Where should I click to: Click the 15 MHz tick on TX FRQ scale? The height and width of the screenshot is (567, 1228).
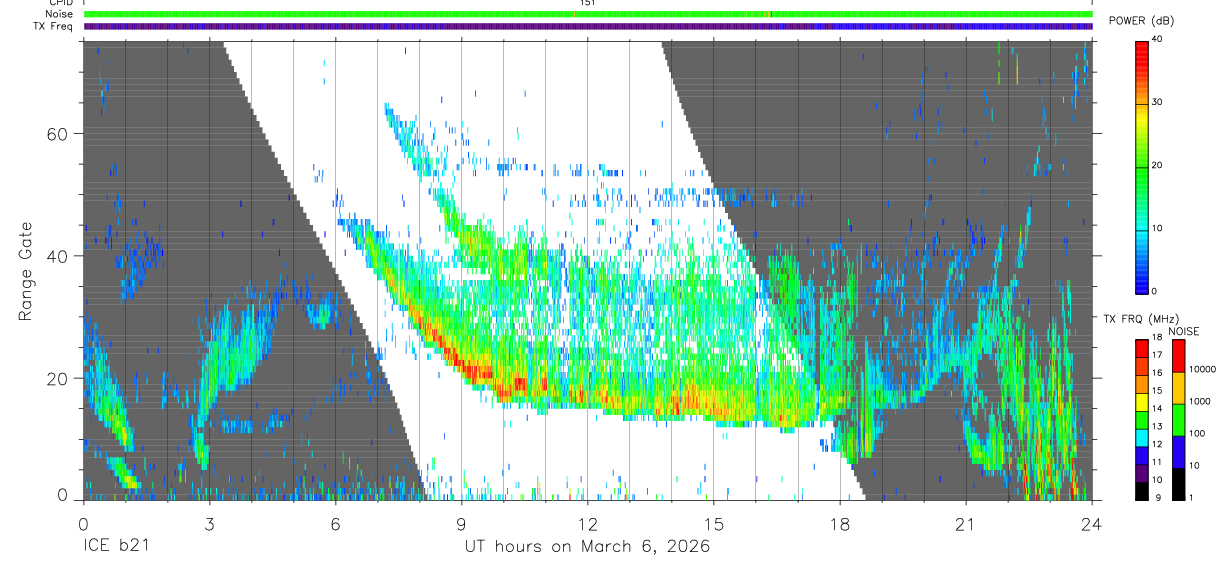(1158, 390)
